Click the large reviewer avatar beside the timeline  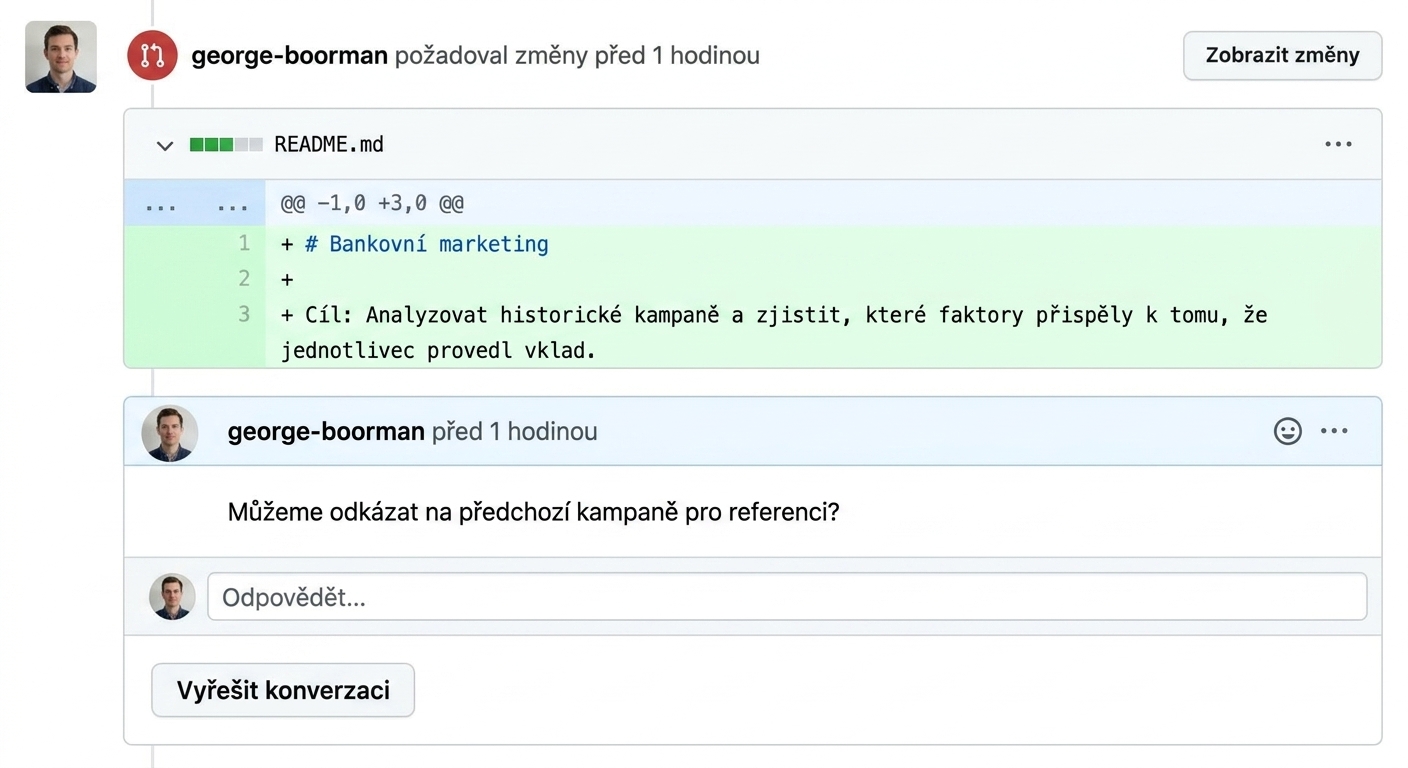pyautogui.click(x=61, y=57)
